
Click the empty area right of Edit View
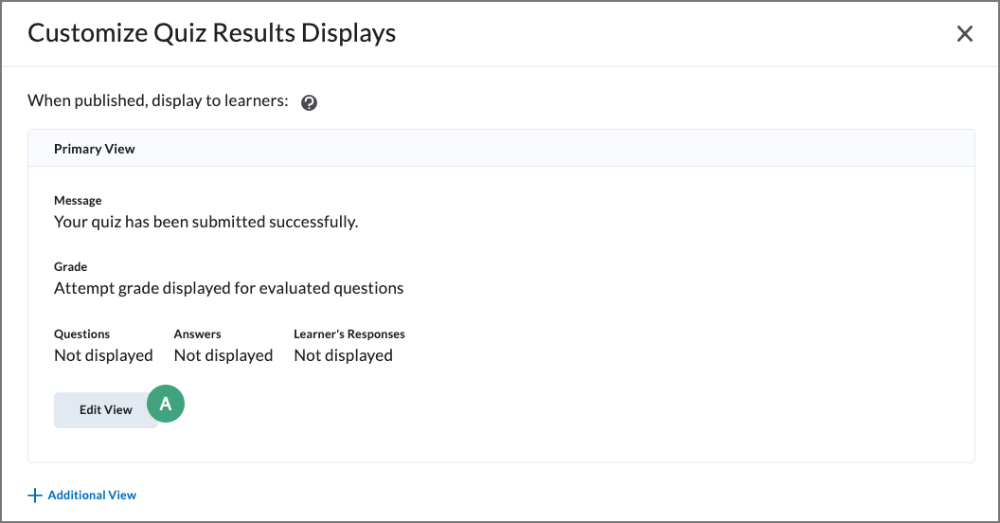[560, 410]
